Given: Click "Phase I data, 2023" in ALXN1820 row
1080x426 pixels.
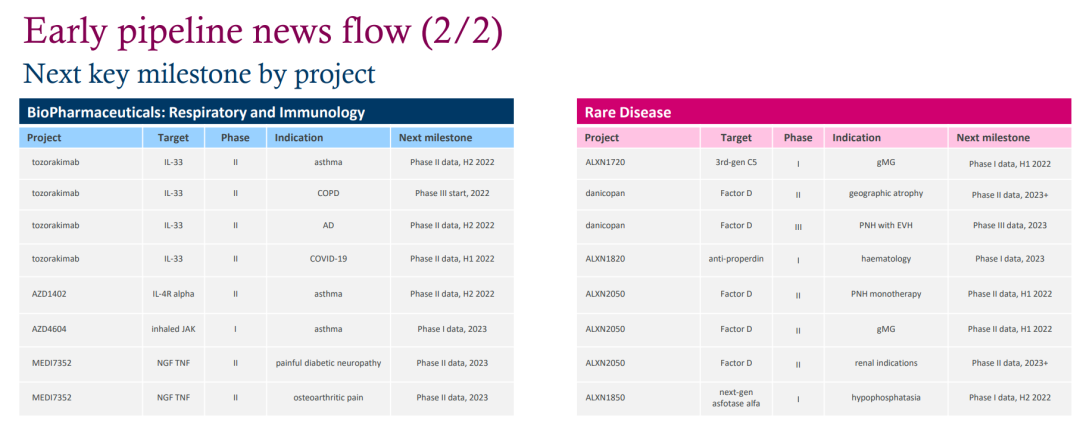Looking at the screenshot, I should click(x=1010, y=259).
